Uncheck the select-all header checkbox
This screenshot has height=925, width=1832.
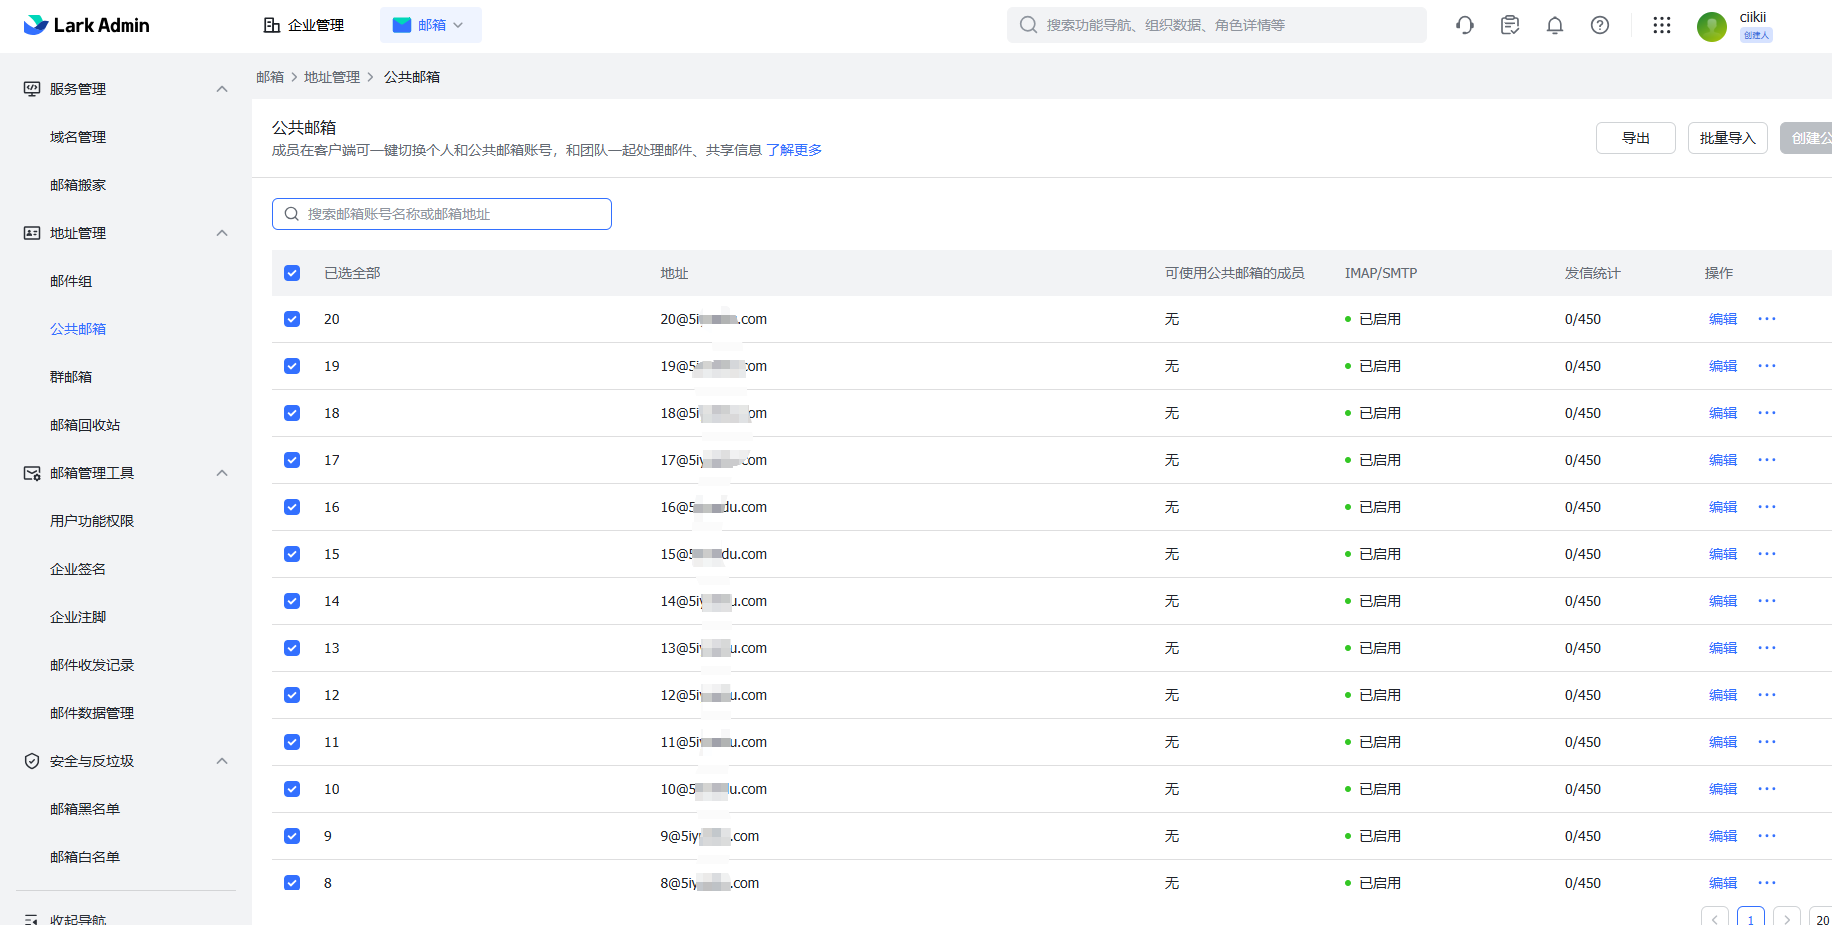pyautogui.click(x=292, y=273)
